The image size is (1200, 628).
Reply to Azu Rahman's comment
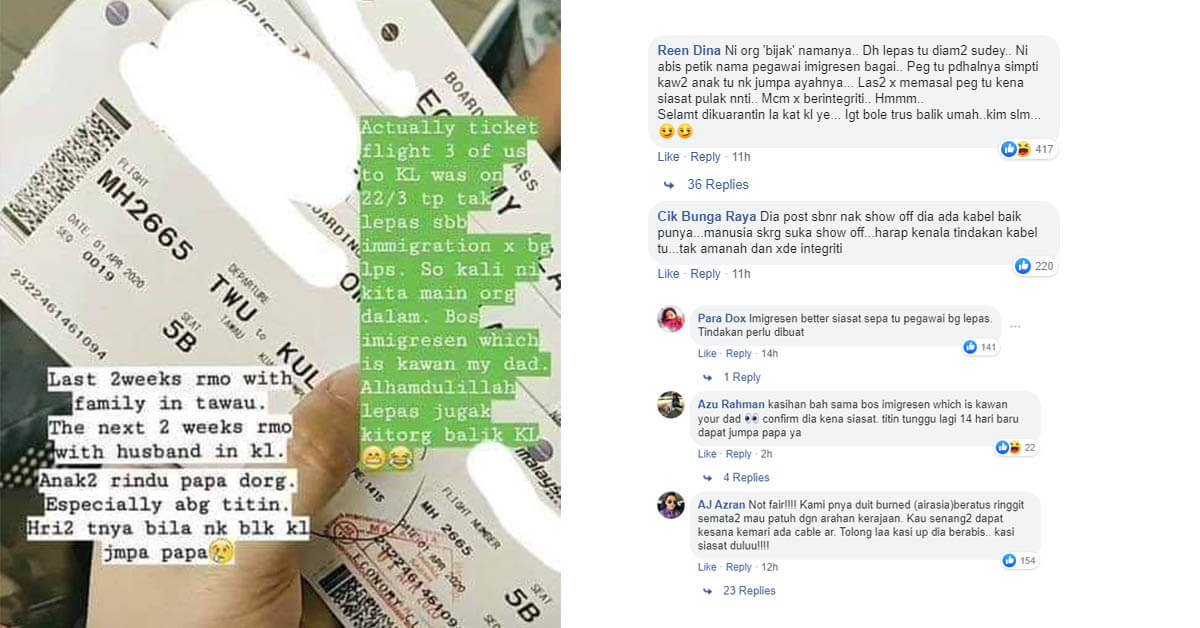(739, 454)
